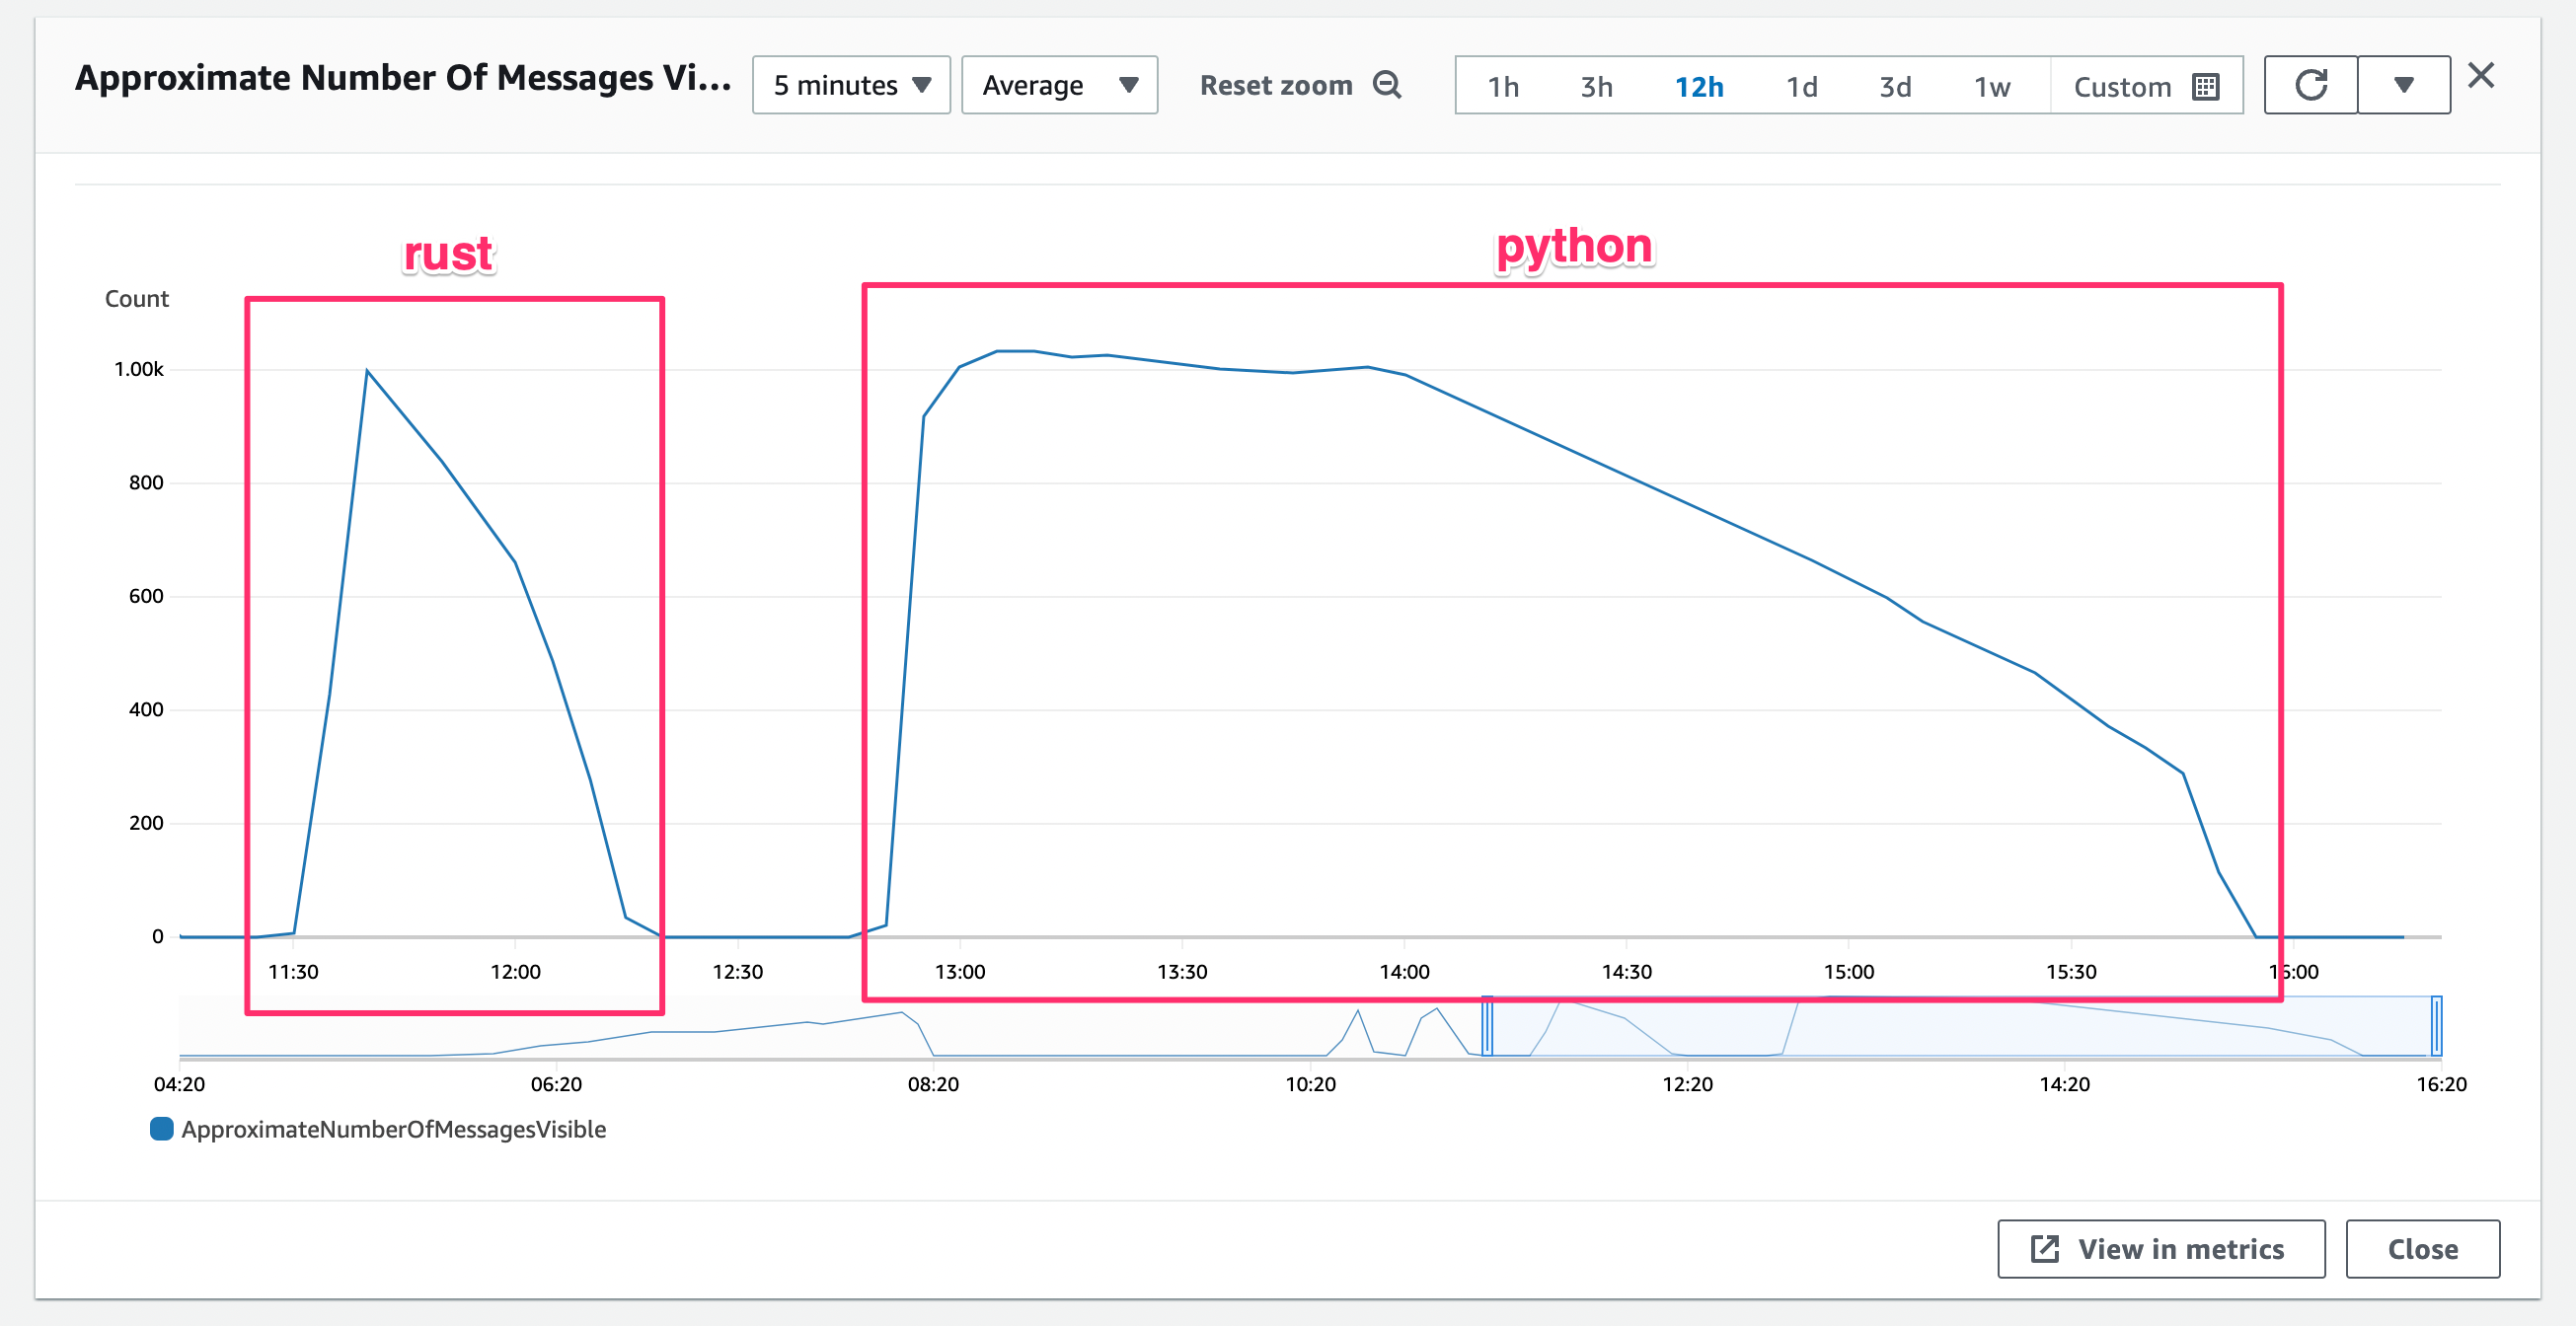This screenshot has width=2576, height=1326.
Task: Click right handle of mini timeline selection
Action: [2437, 1026]
